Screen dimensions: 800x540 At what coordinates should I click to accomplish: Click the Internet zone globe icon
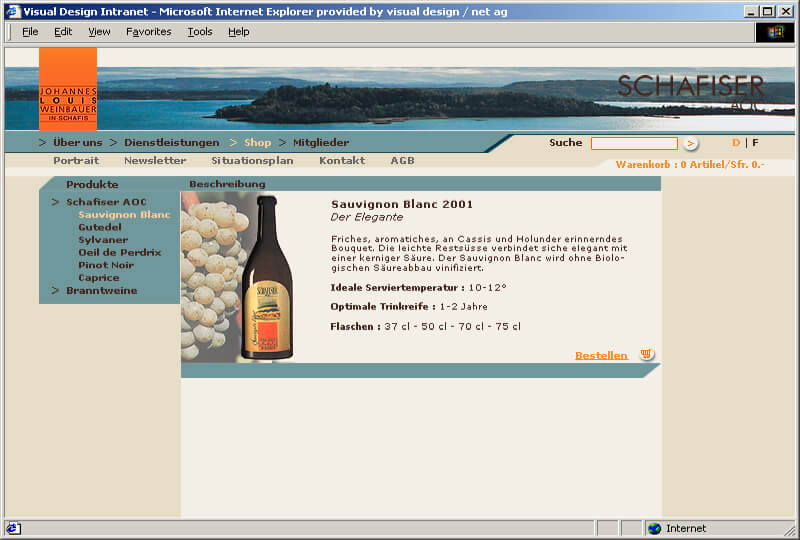tap(654, 529)
